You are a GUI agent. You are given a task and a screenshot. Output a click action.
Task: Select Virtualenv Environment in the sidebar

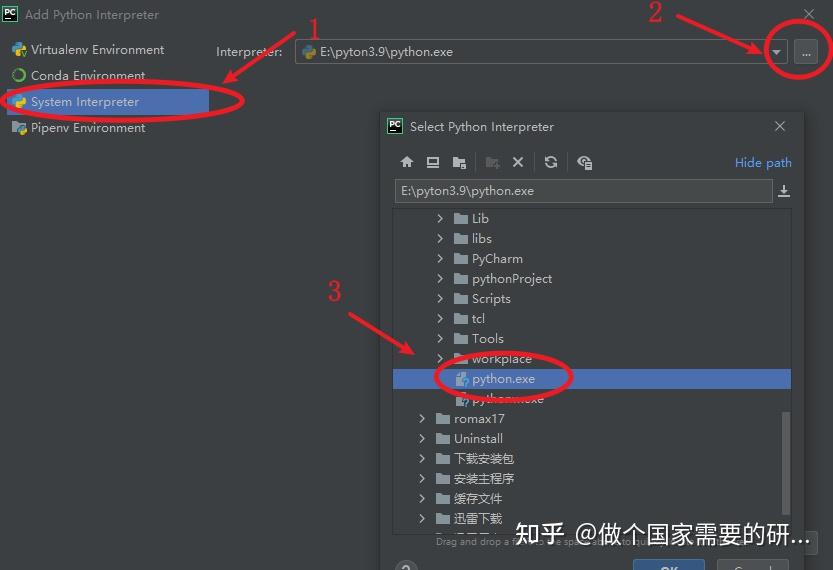pos(97,49)
